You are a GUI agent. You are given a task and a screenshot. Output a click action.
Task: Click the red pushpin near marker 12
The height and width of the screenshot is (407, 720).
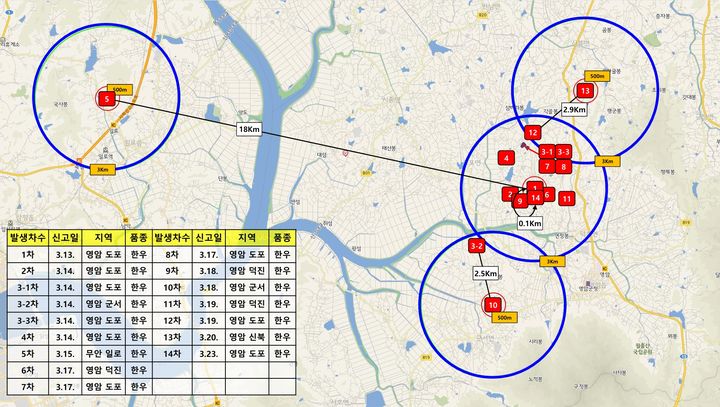524,146
